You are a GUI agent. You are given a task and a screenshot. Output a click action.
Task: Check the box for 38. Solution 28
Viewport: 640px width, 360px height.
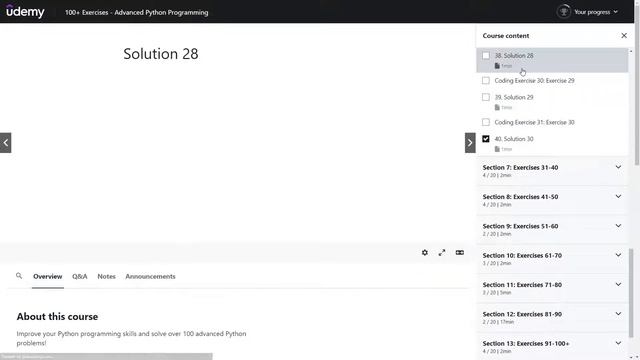tap(486, 56)
